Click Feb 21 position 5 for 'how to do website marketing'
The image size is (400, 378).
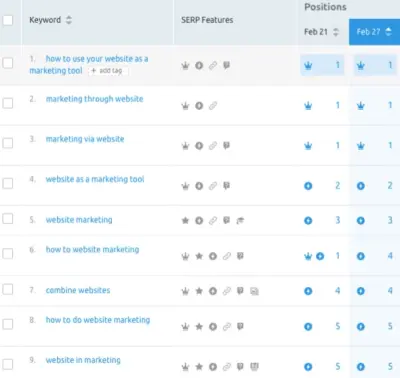pos(338,326)
